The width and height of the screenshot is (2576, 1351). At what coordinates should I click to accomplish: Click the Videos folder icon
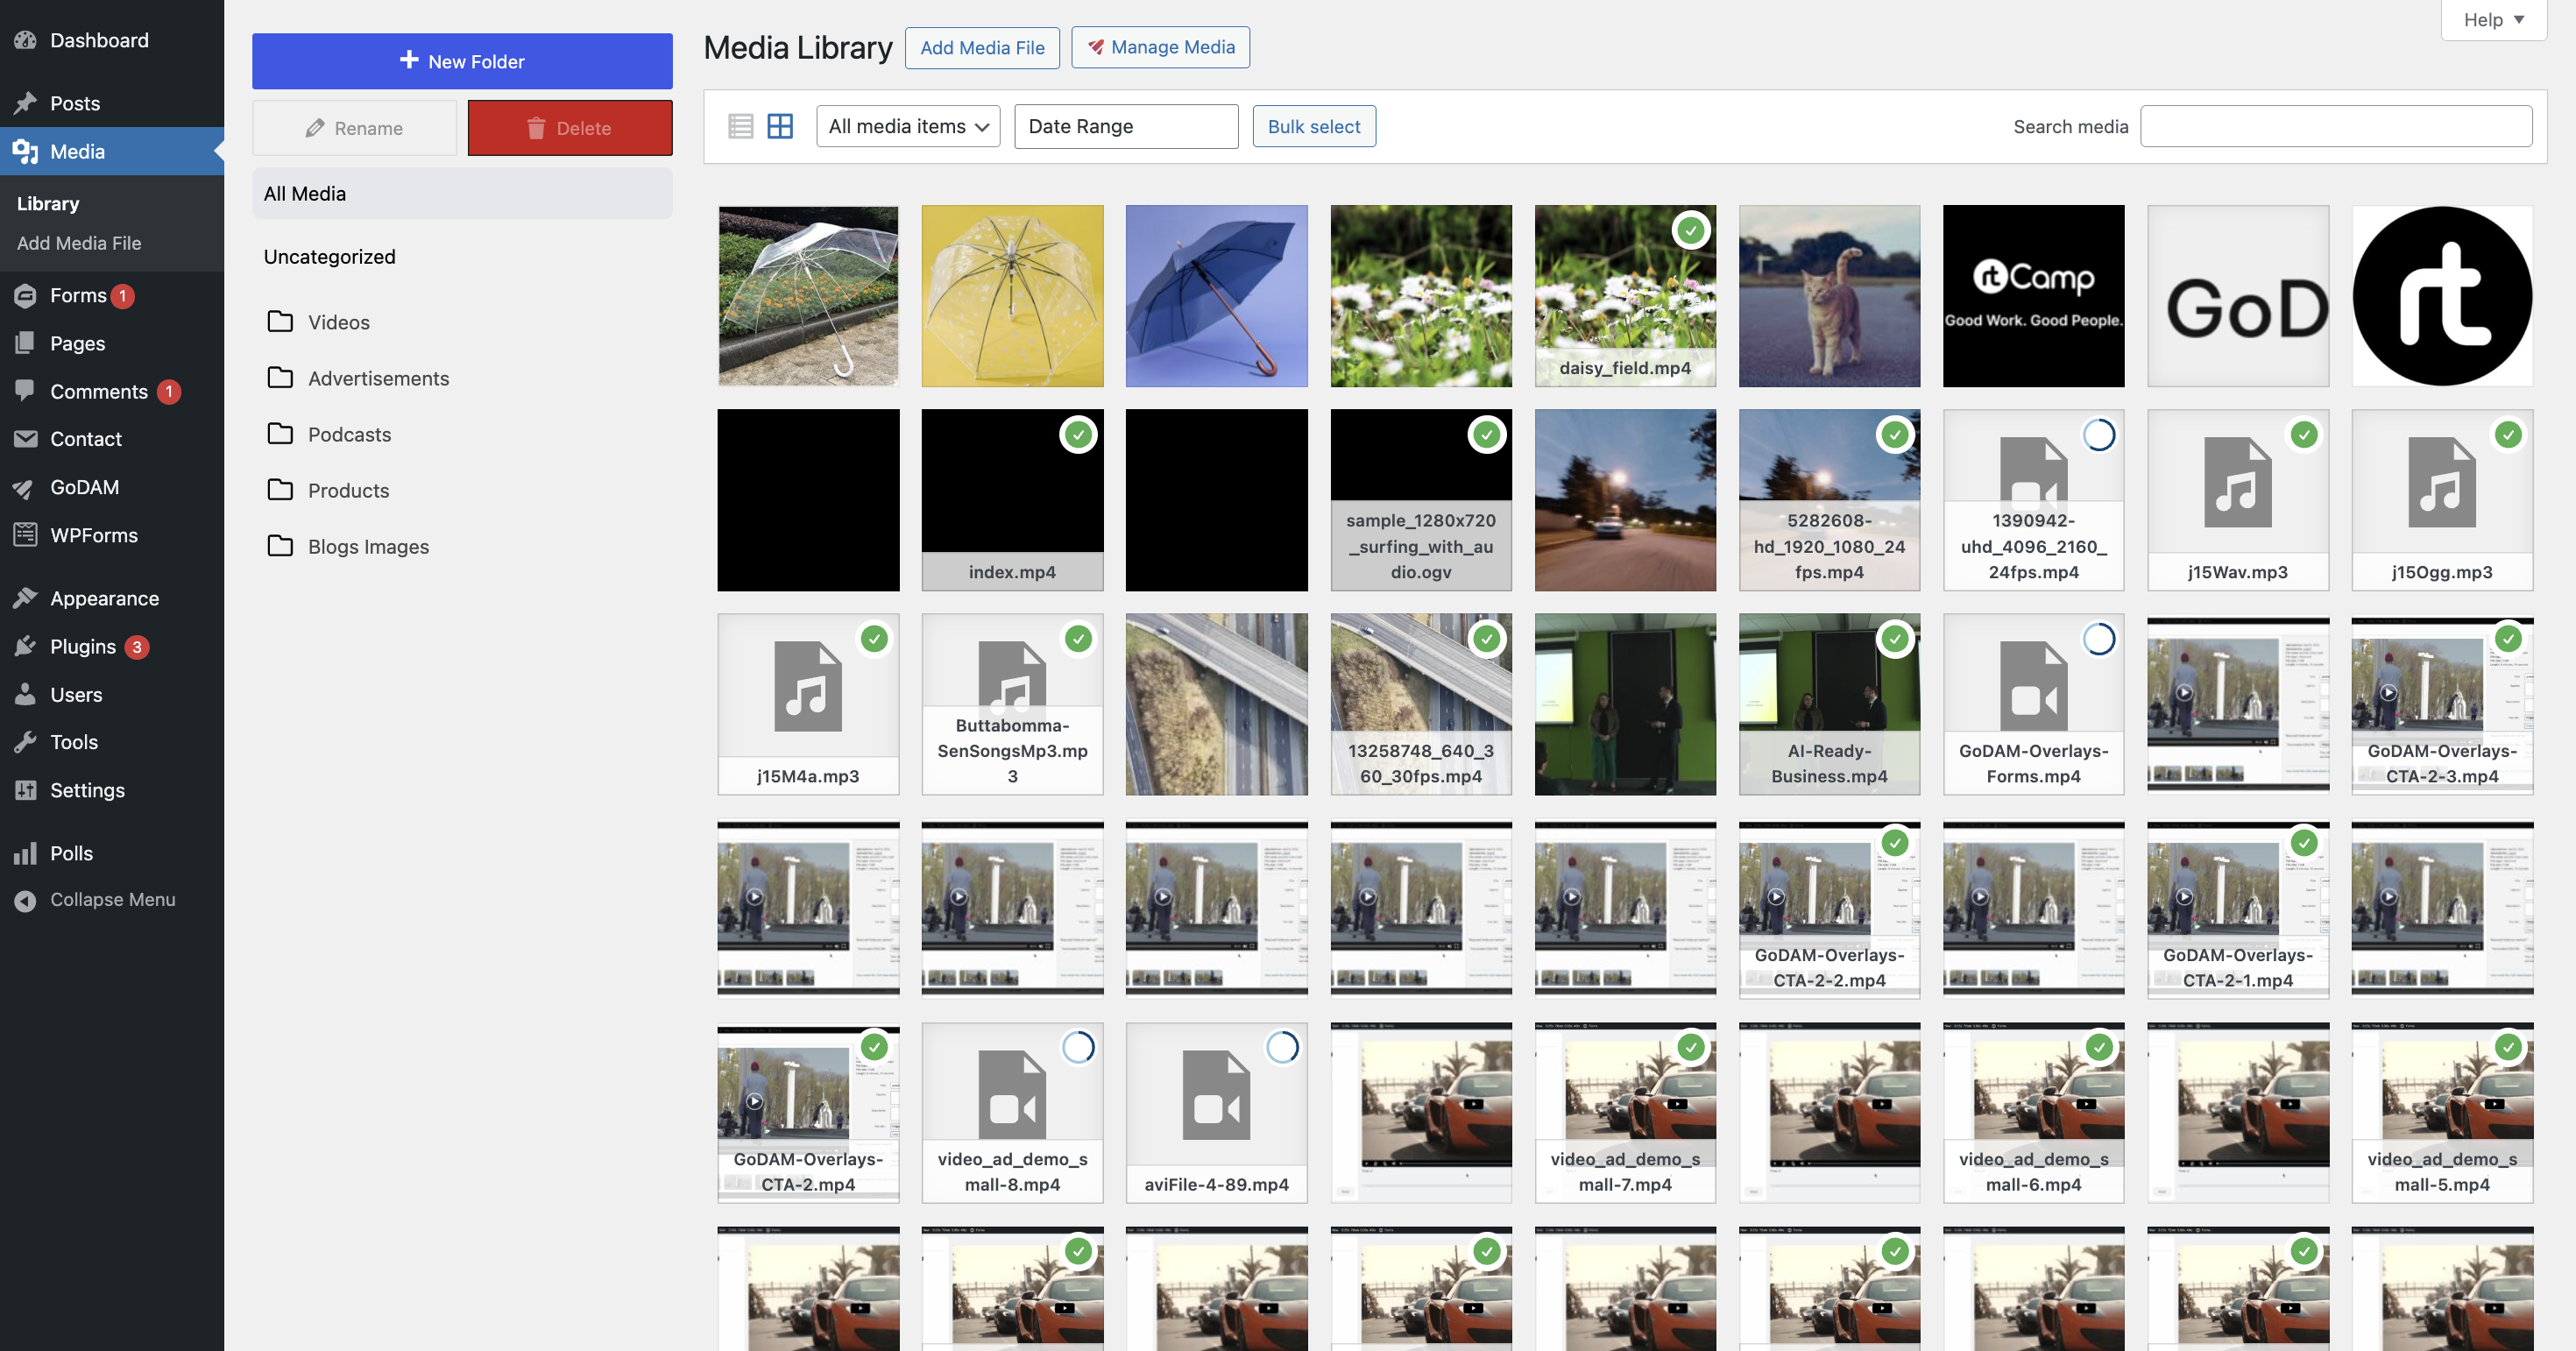point(280,321)
